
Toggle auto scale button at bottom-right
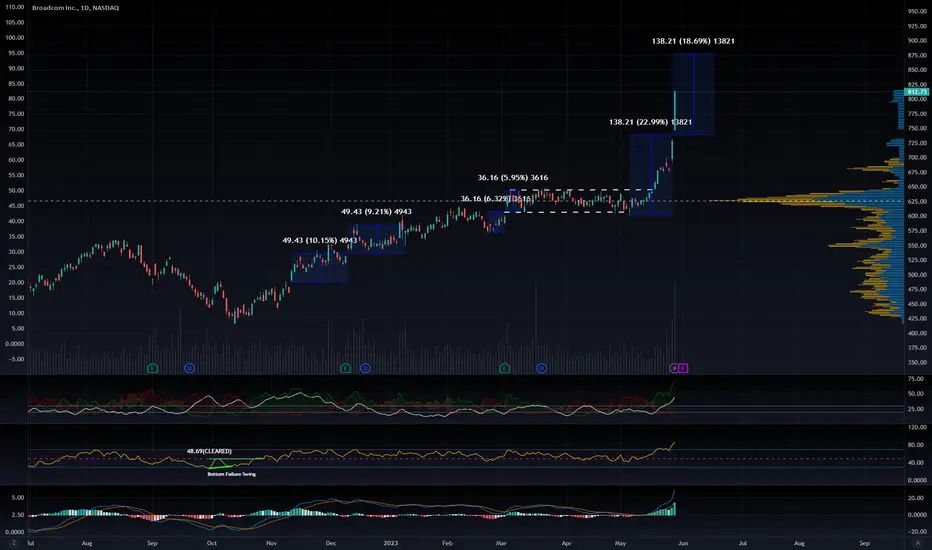[918, 543]
